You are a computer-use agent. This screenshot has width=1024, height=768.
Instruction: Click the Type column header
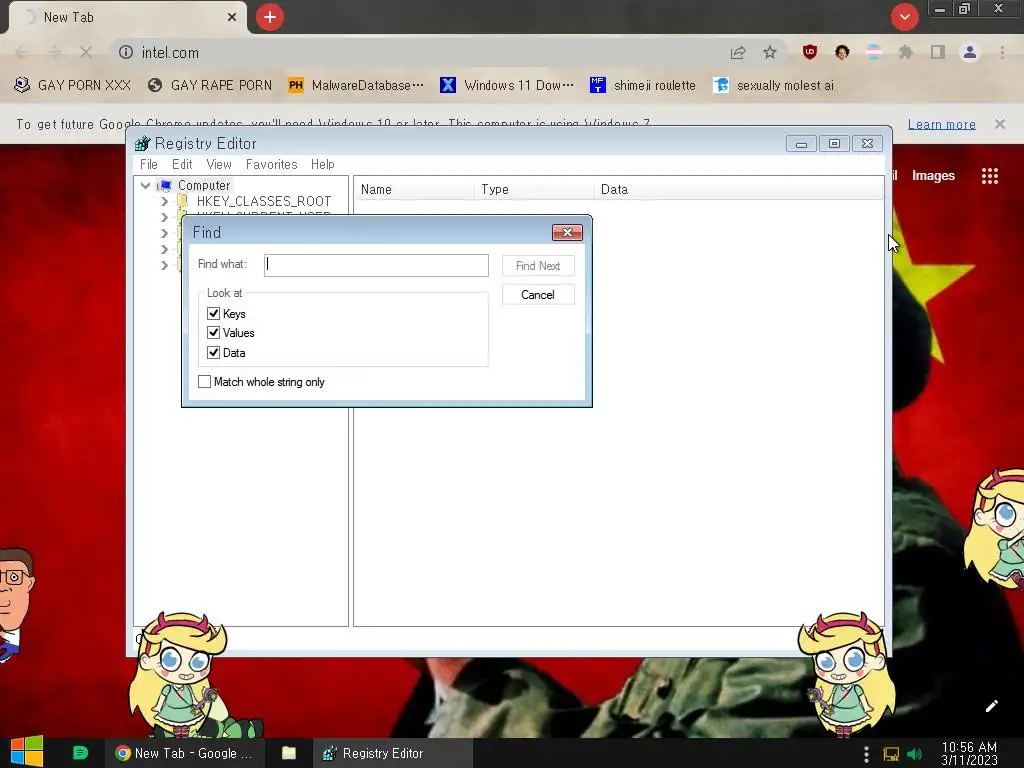534,189
